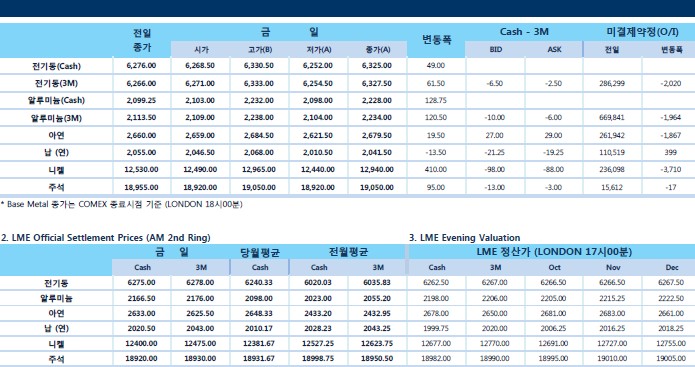Click copper monthly average 6240.33
Screen dimensions: 695x367
coord(259,282)
